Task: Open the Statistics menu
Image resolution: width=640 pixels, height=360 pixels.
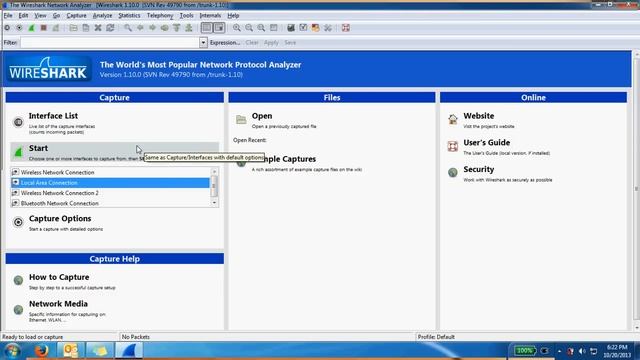Action: pyautogui.click(x=129, y=16)
